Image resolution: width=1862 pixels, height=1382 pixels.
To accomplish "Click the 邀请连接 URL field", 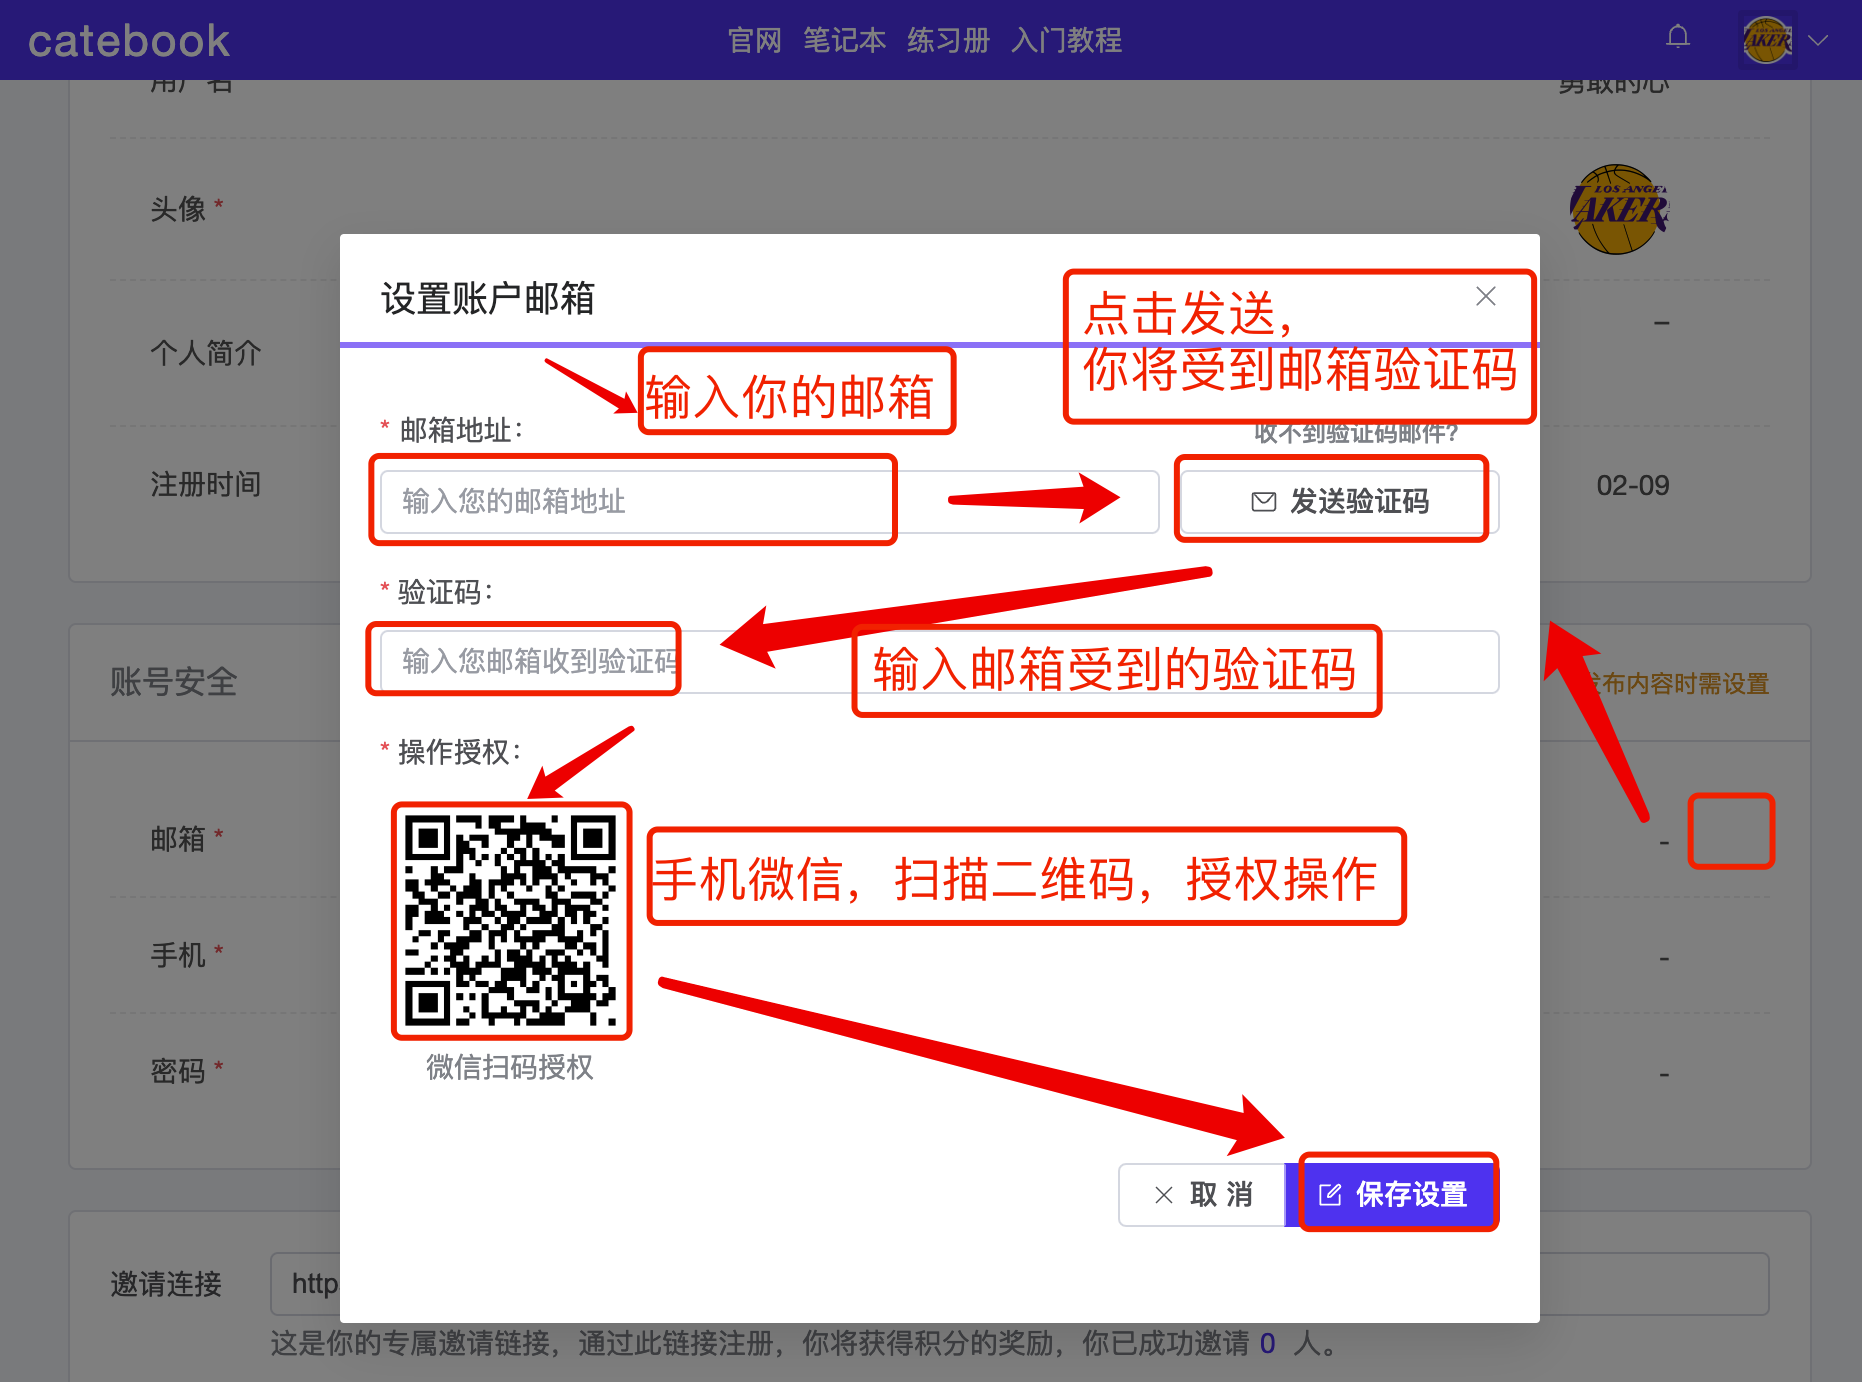I will (x=1019, y=1283).
